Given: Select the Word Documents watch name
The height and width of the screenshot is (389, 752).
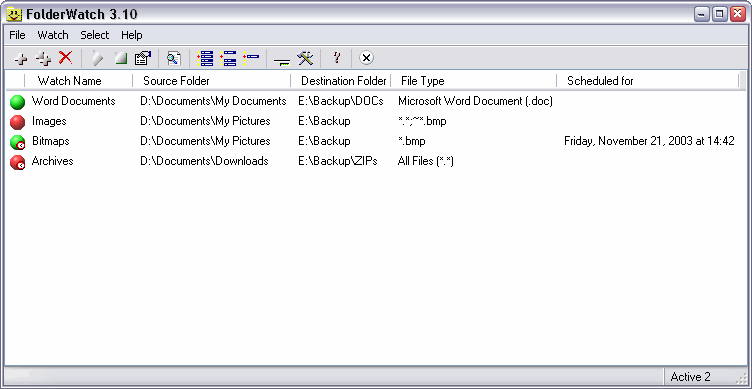Looking at the screenshot, I should (x=73, y=101).
